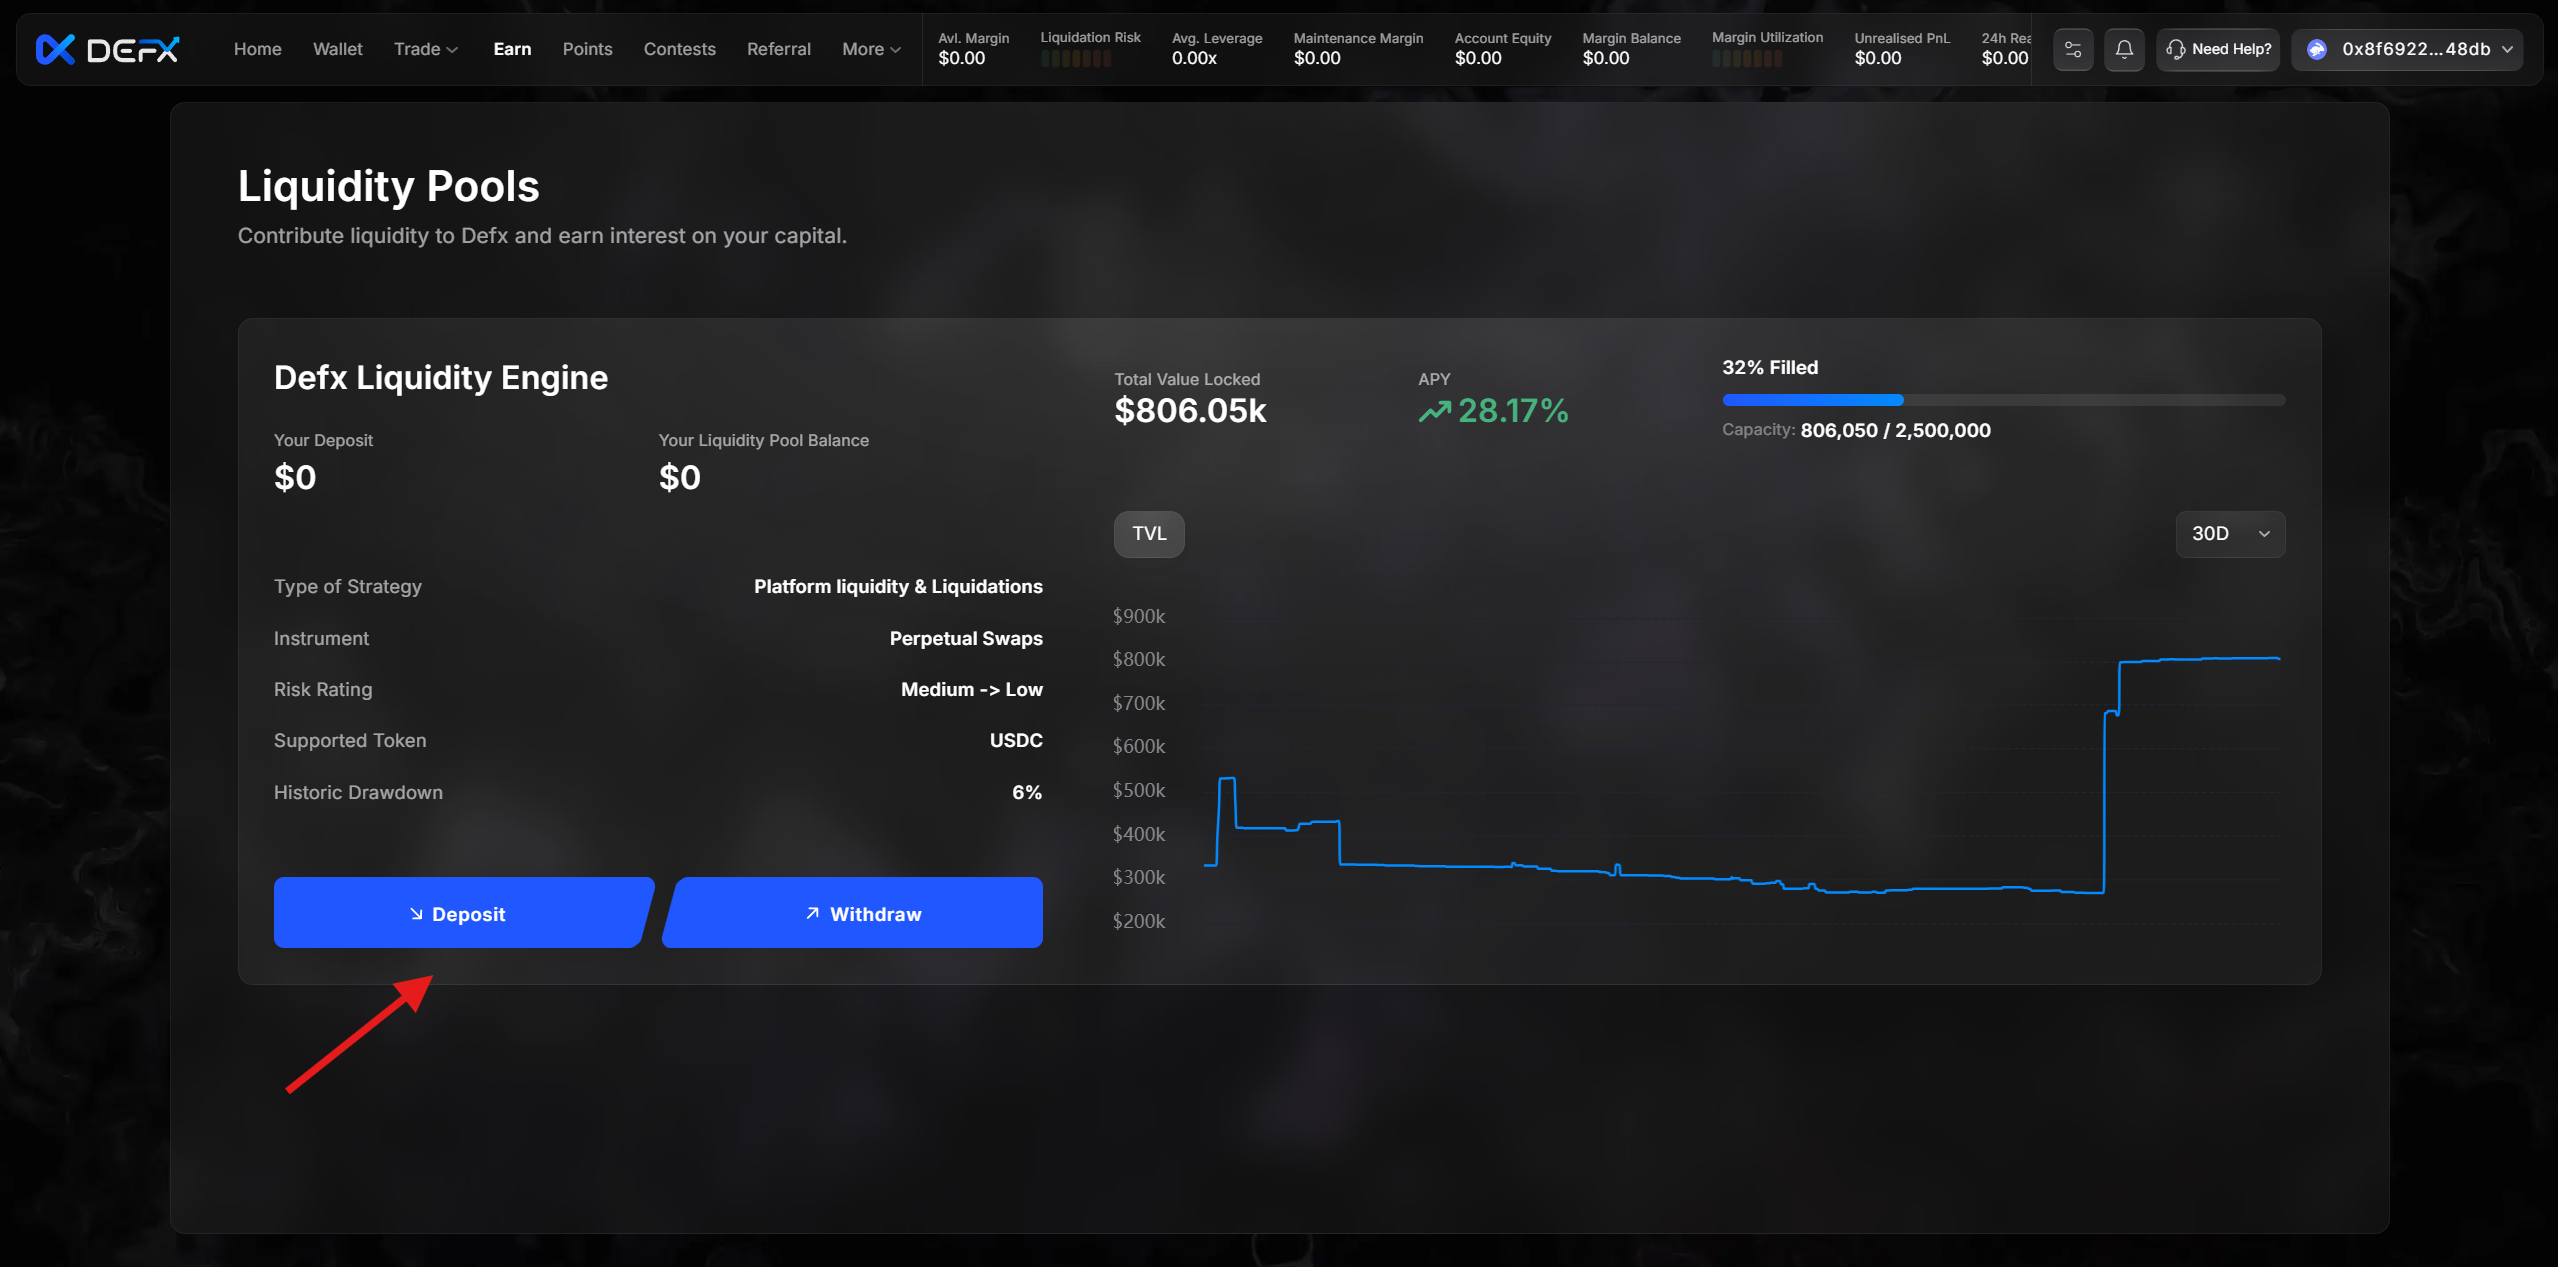Open the notifications bell

[2124, 49]
